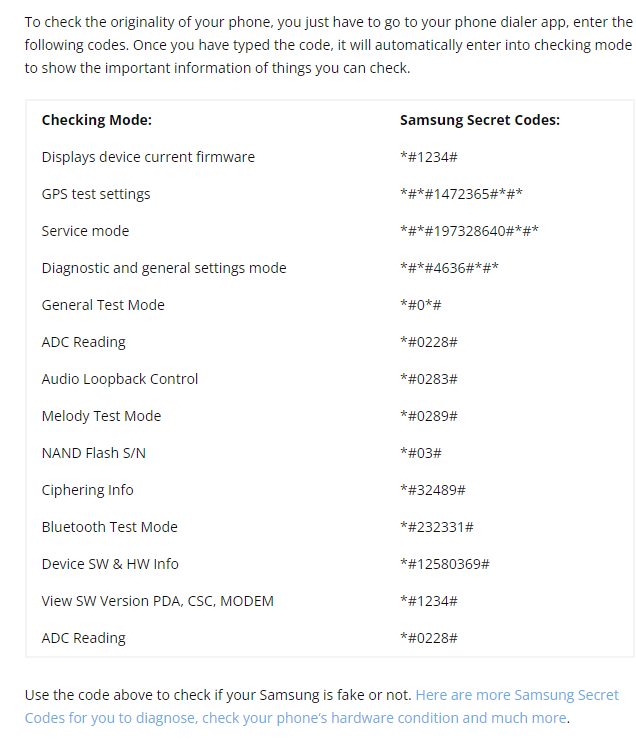Screen dimensions: 636x741
Task: Click 'View SW Version PDA, CSC, MODEM' label
Action: (157, 601)
